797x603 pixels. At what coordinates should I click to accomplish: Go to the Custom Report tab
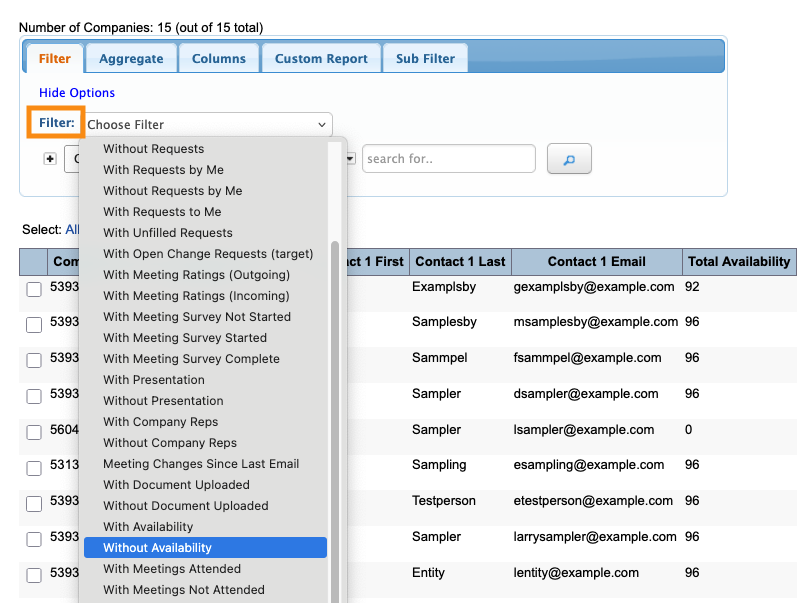point(321,59)
